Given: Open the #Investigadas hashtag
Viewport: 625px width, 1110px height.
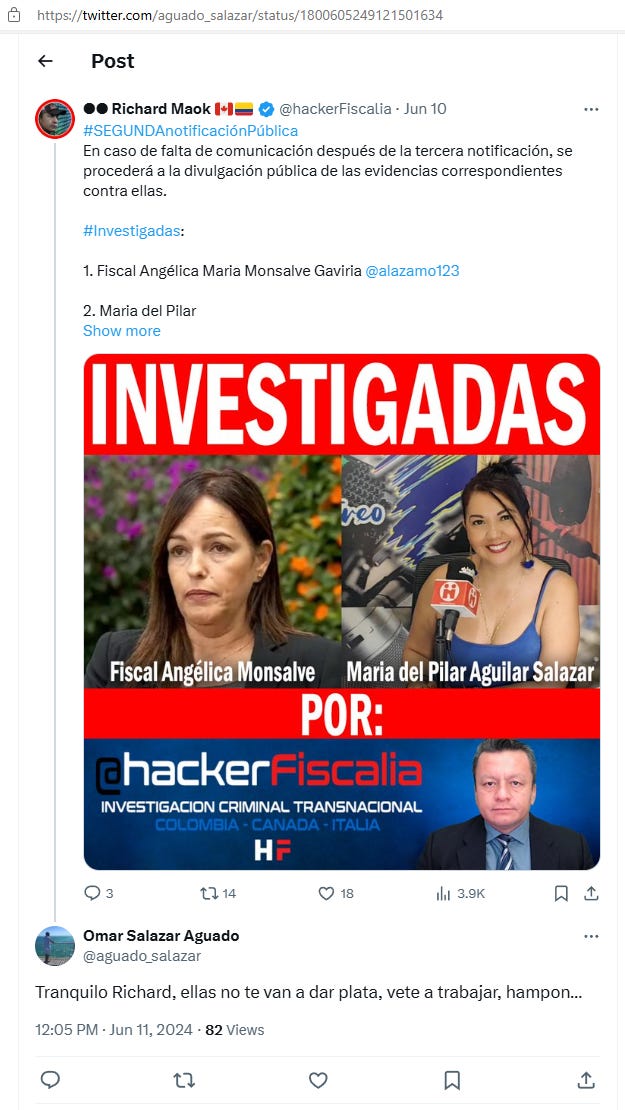Looking at the screenshot, I should click(x=132, y=231).
